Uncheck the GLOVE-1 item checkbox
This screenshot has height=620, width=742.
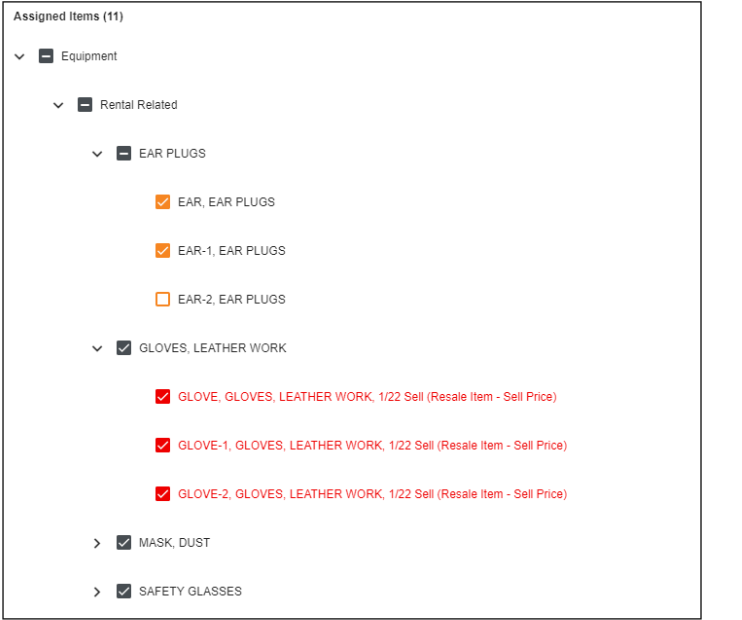pyautogui.click(x=163, y=445)
